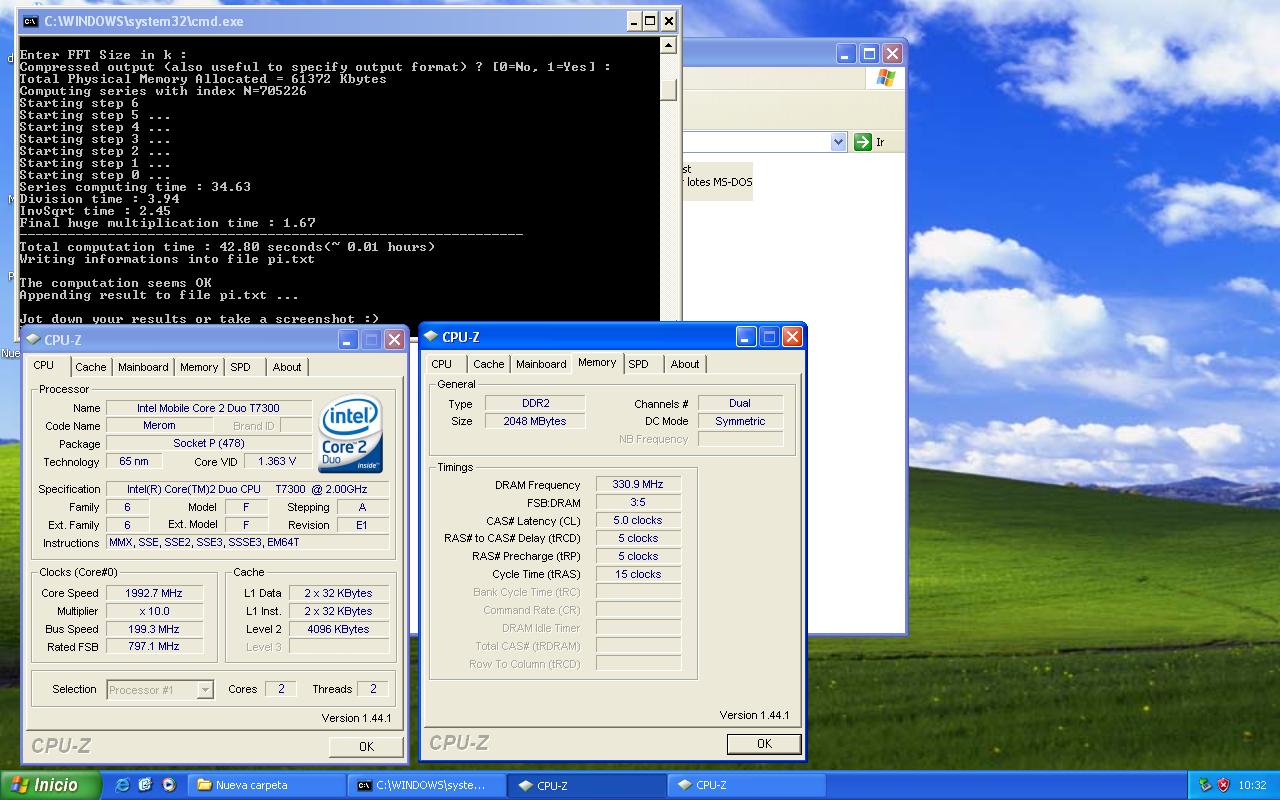Click the memory Size value '2048 MBytes'
1280x800 pixels.
pos(535,421)
